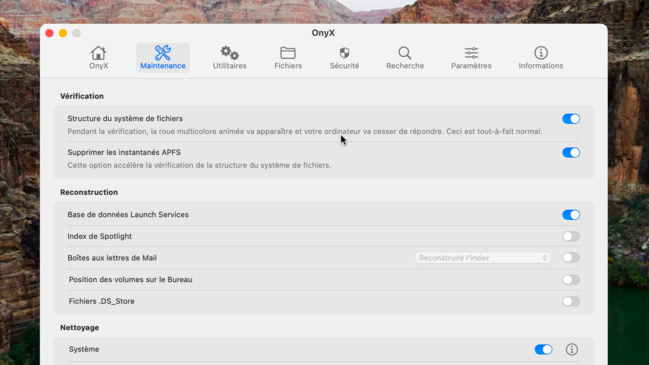Image resolution: width=649 pixels, height=365 pixels.
Task: Click the Paramètres tab label
Action: (471, 66)
